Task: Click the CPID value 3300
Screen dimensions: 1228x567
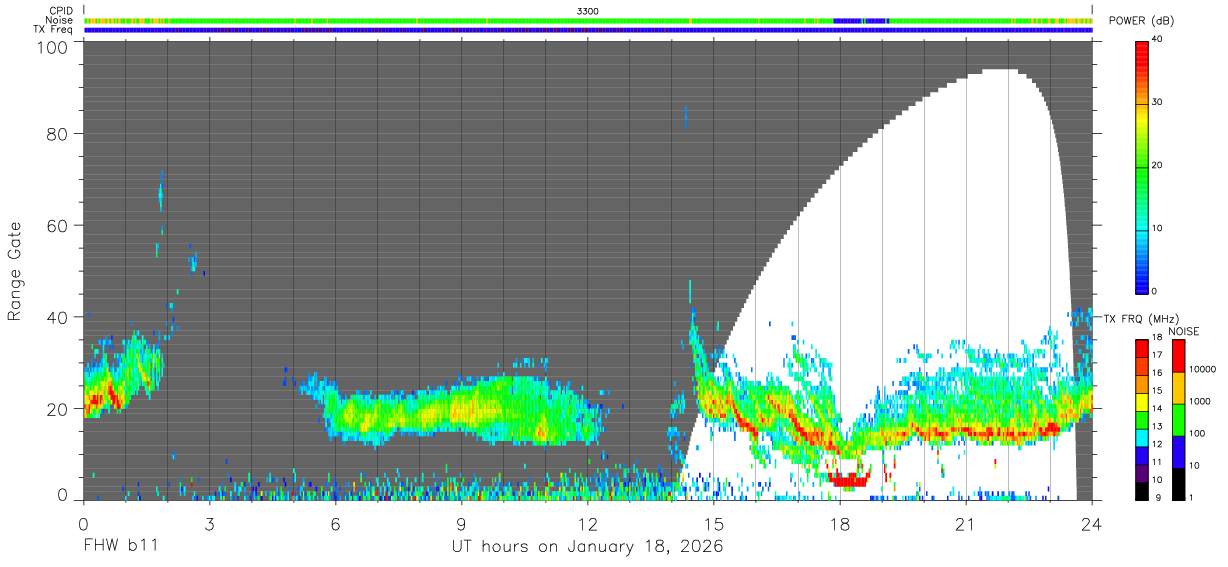Action: pos(589,11)
